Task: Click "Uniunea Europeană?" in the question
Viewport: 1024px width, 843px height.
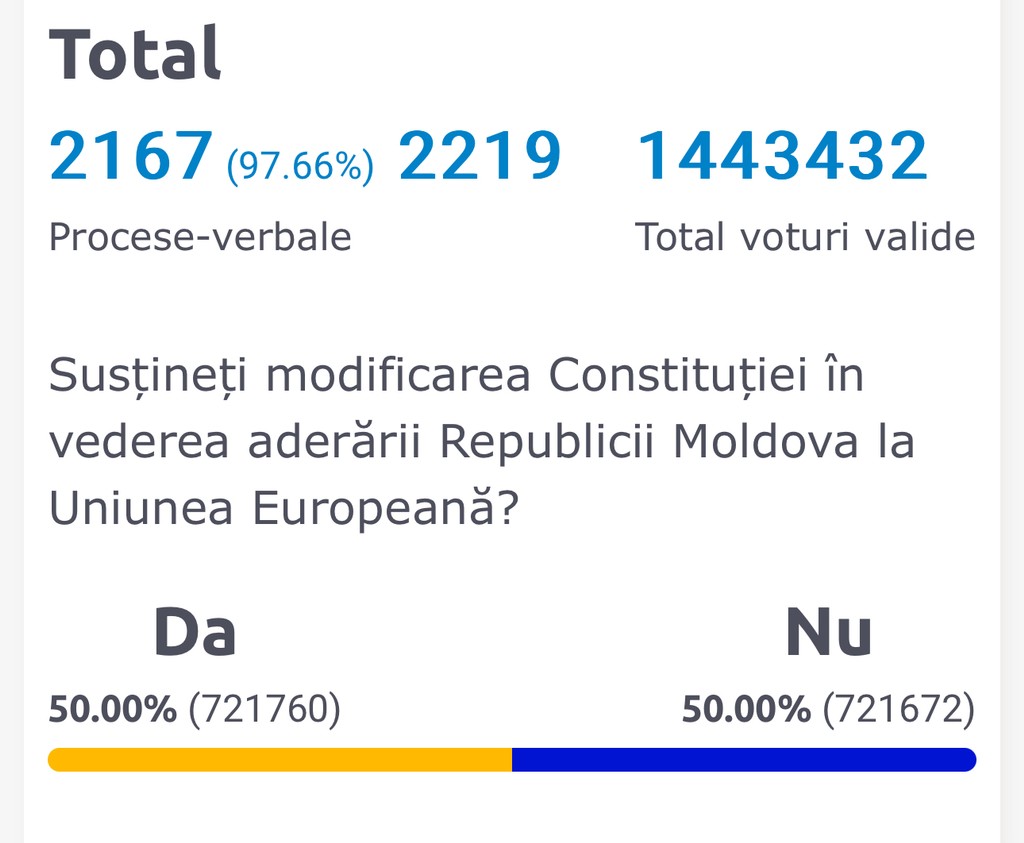Action: [x=283, y=508]
